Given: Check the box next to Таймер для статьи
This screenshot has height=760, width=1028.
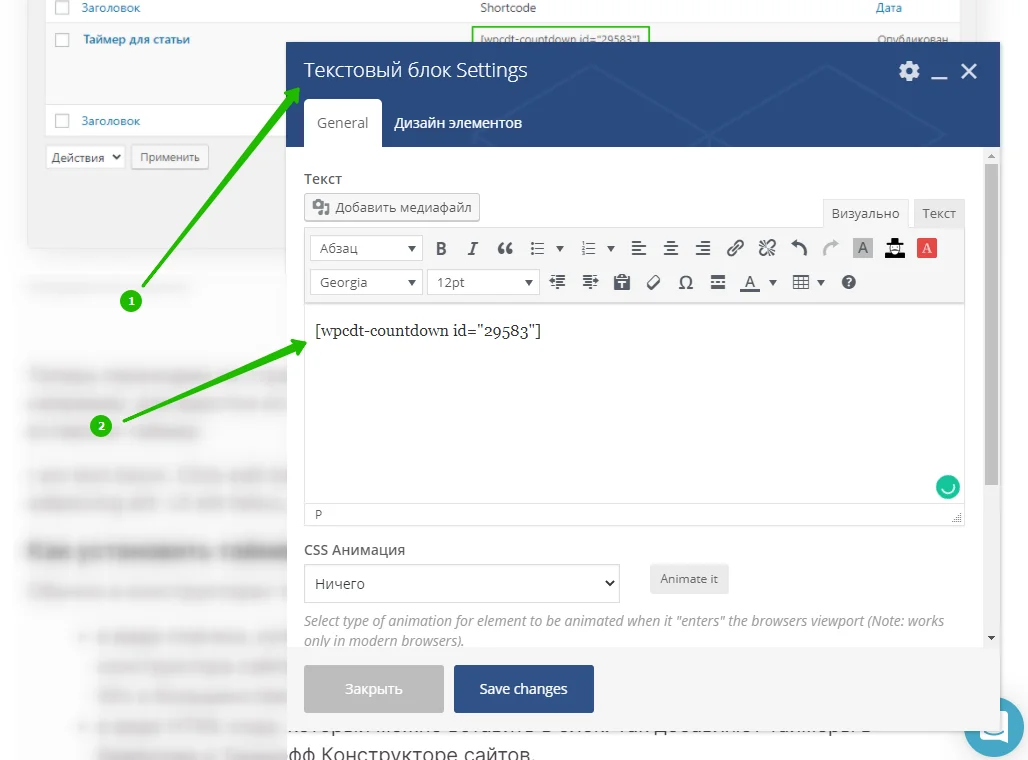Looking at the screenshot, I should [x=62, y=40].
